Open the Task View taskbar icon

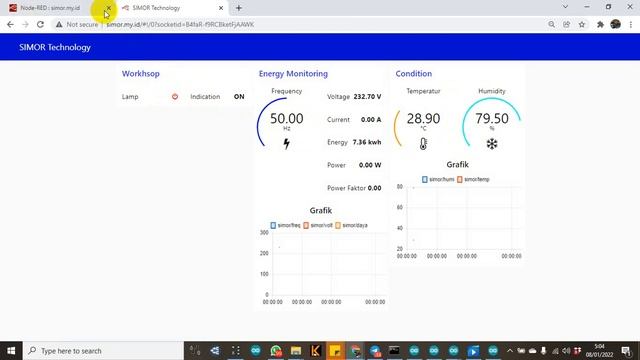236,351
